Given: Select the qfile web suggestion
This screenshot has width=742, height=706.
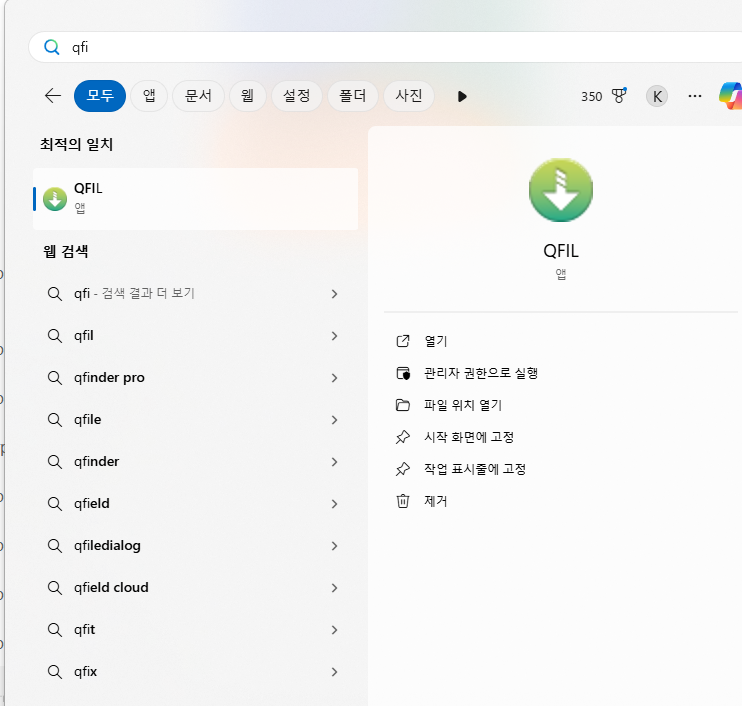Looking at the screenshot, I should click(195, 420).
